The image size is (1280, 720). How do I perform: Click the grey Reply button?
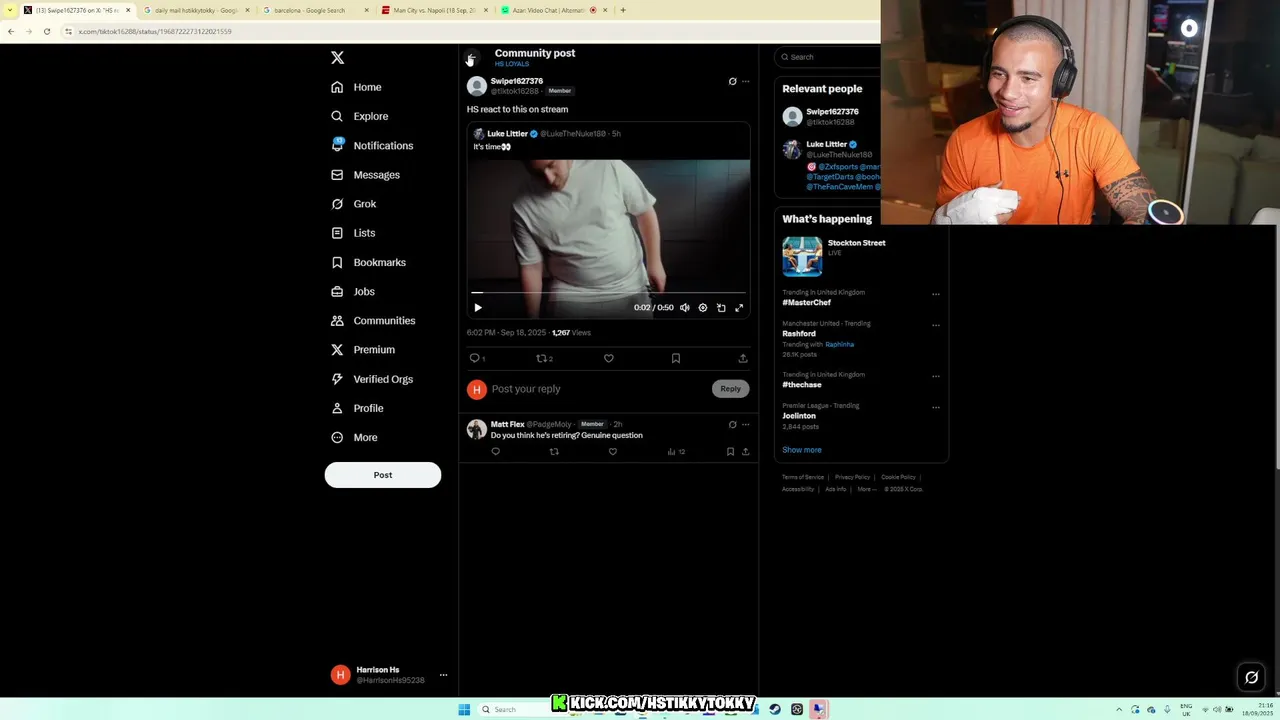[x=731, y=389]
